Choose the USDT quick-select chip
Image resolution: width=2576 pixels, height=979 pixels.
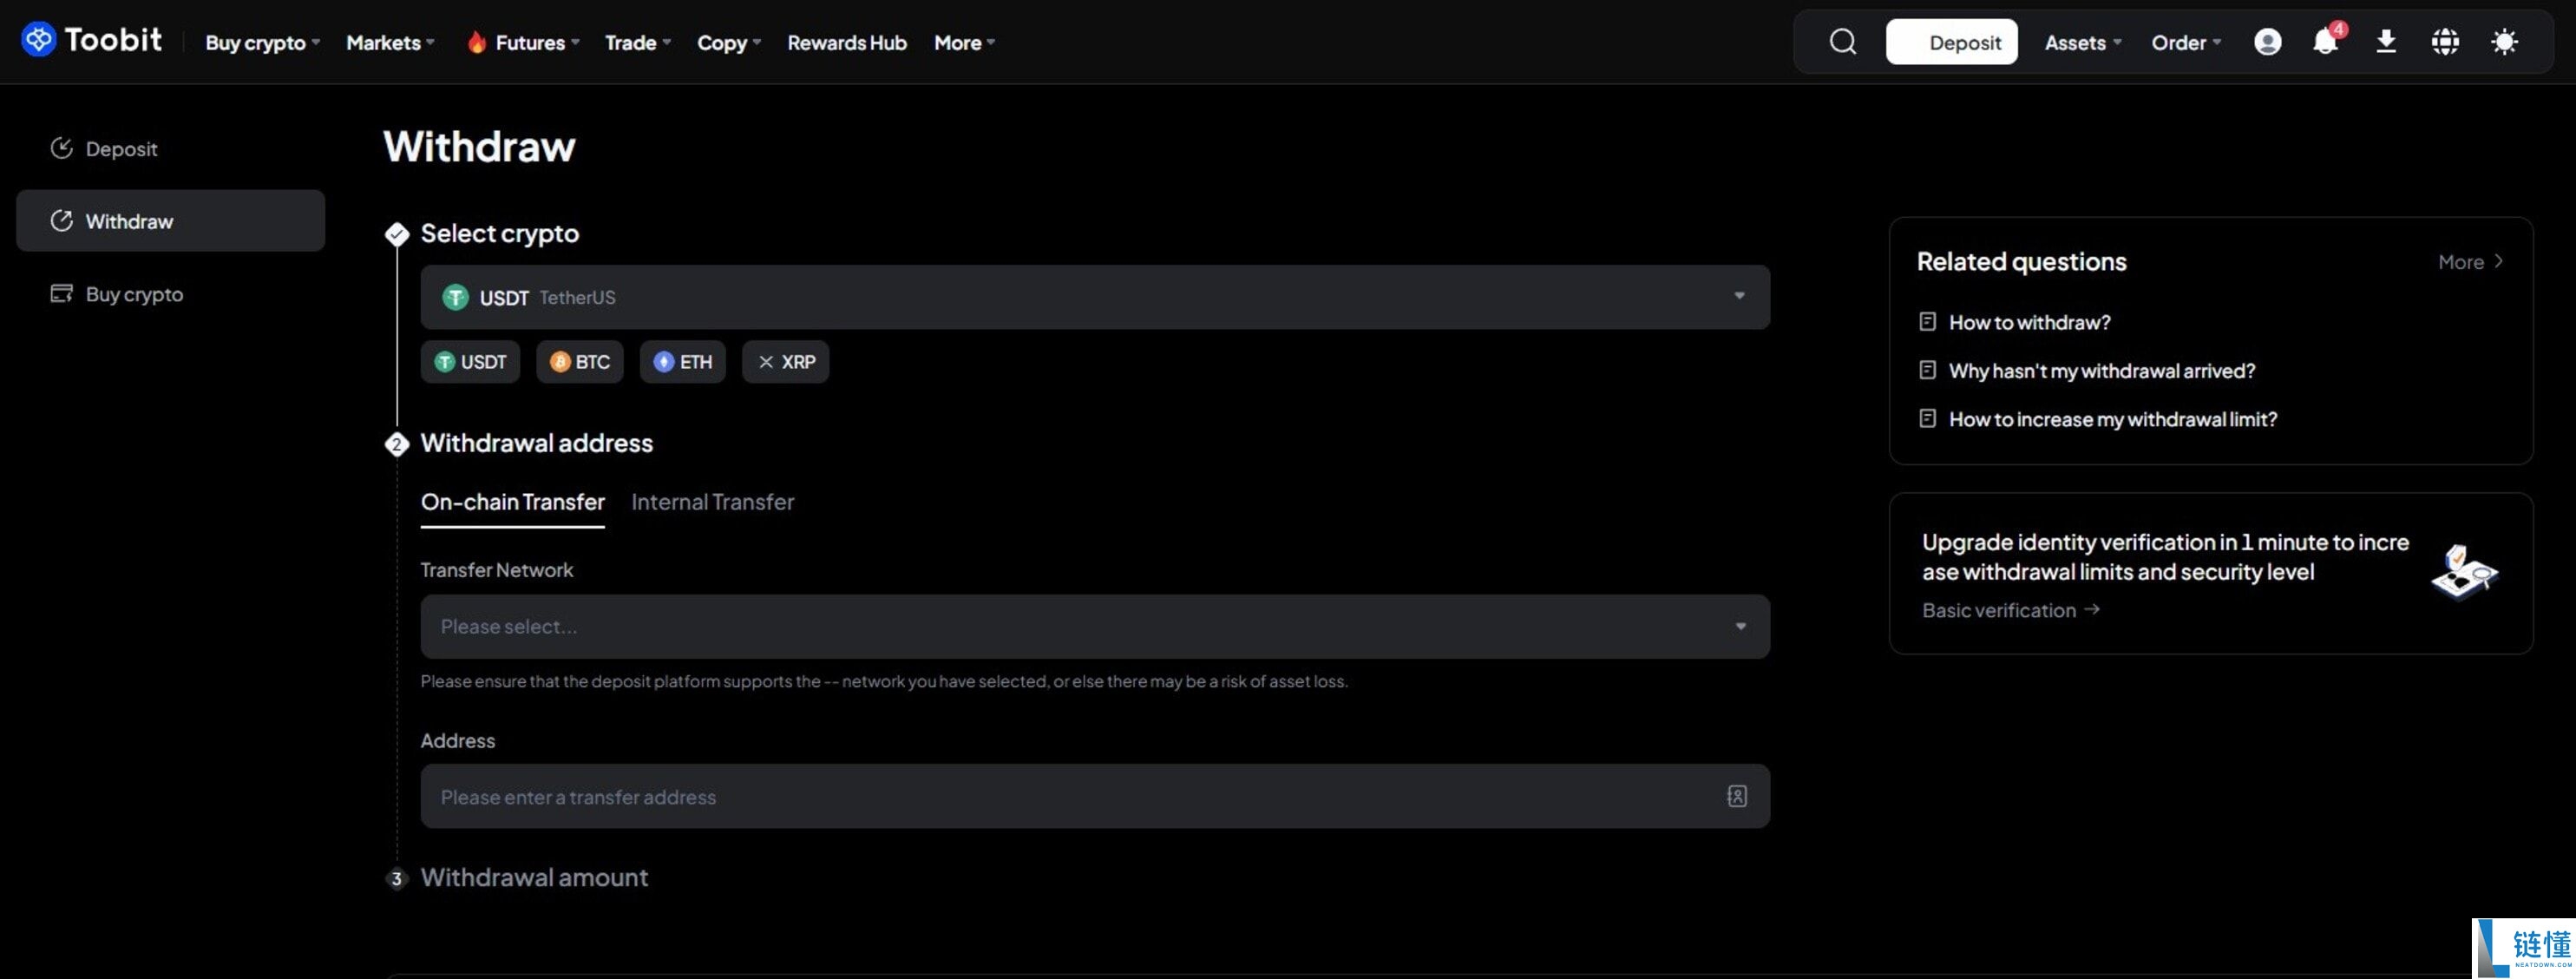pos(470,361)
